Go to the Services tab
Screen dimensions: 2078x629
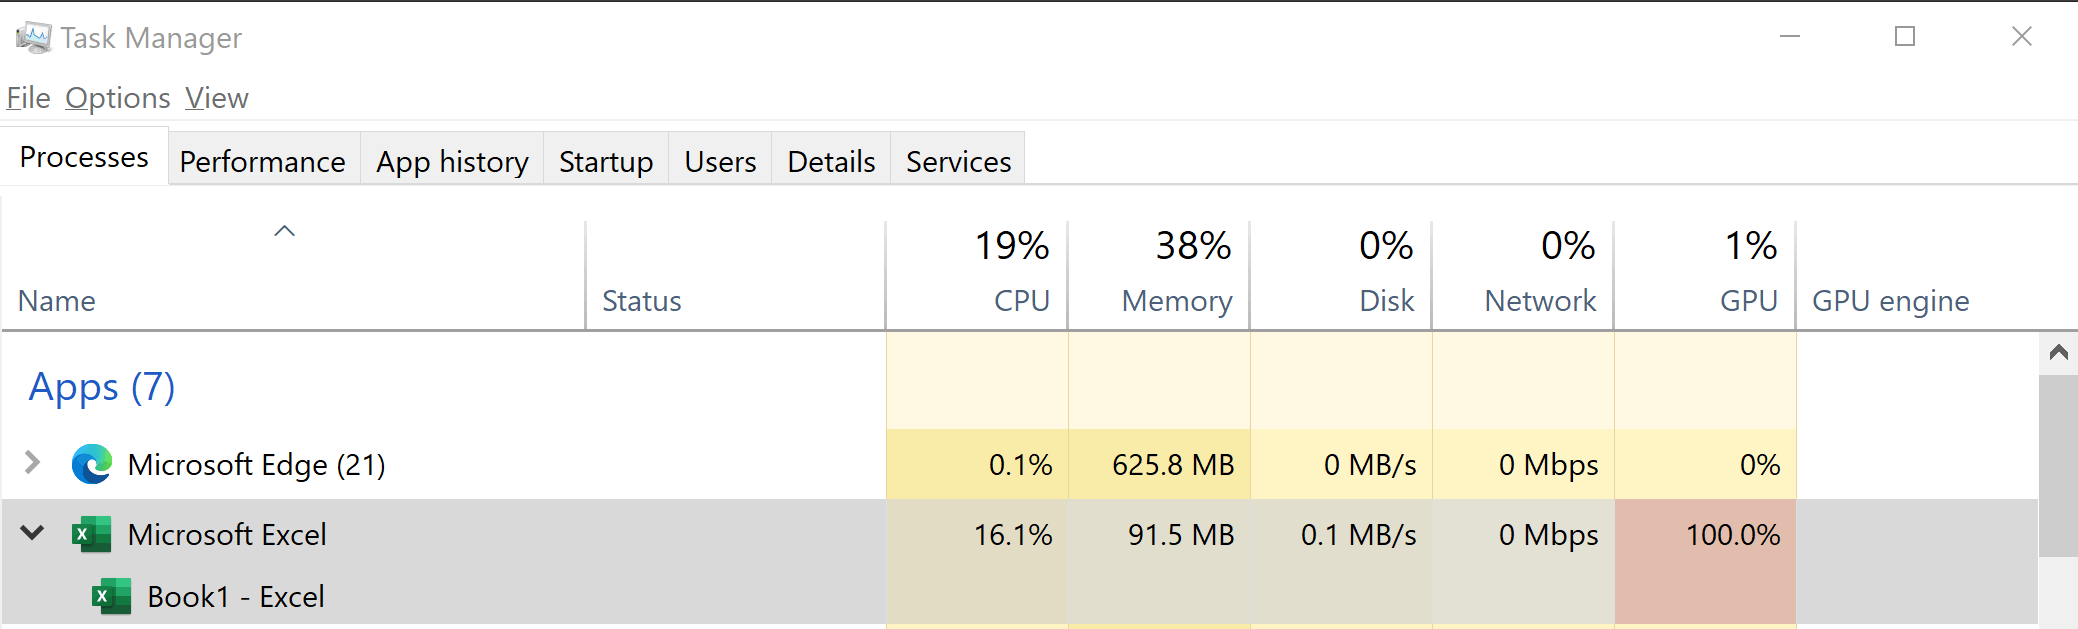point(958,161)
